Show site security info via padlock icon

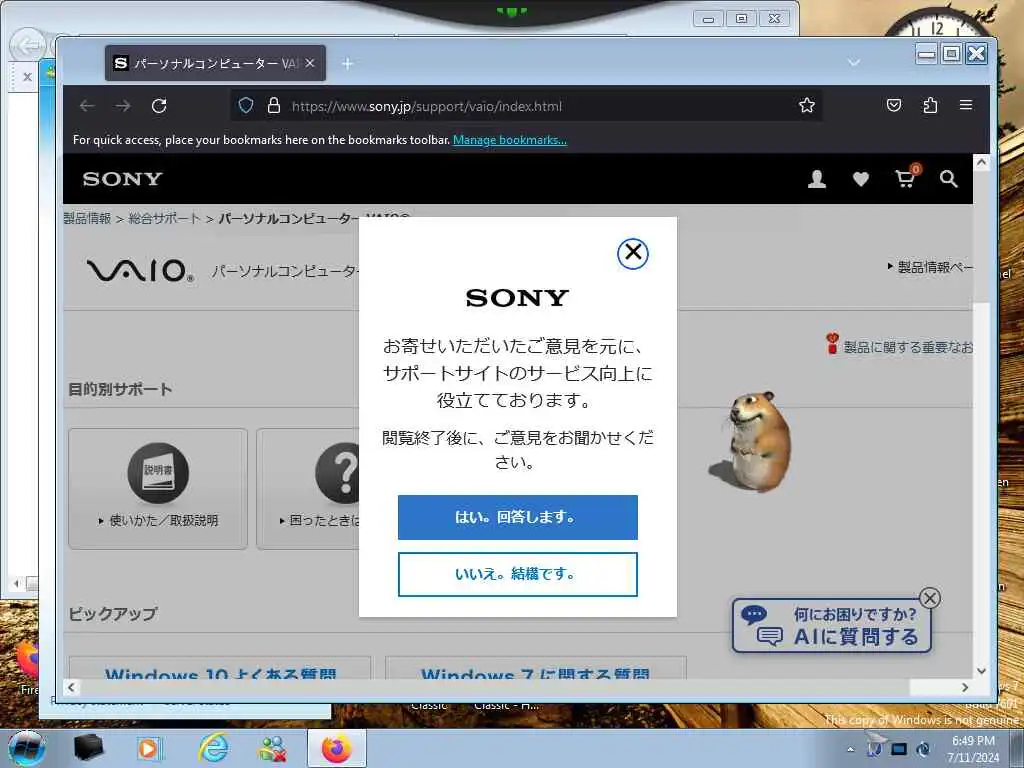274,105
